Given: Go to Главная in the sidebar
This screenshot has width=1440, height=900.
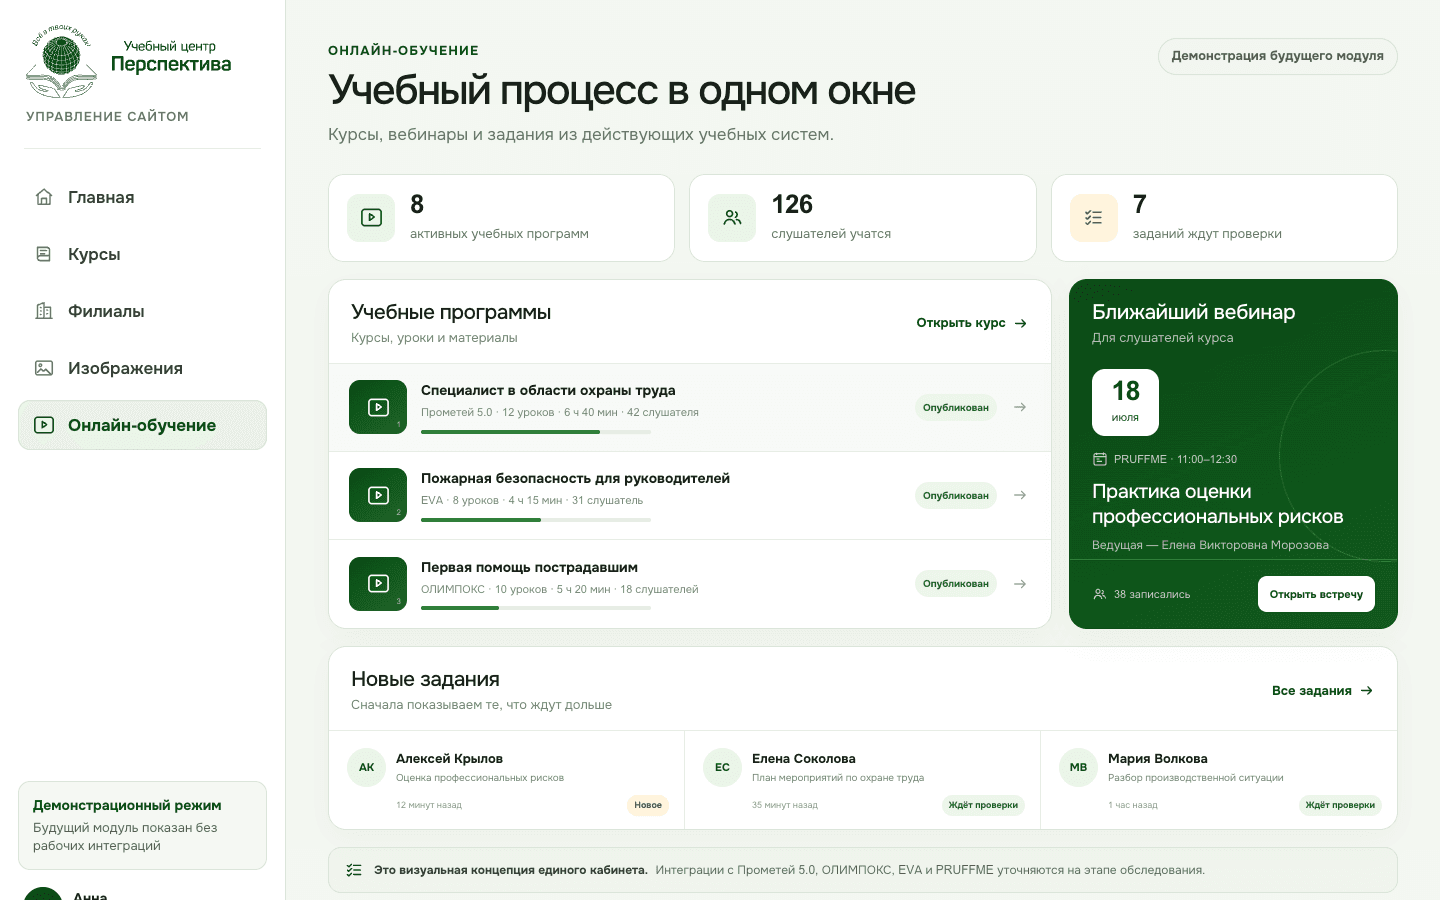Looking at the screenshot, I should pyautogui.click(x=142, y=197).
